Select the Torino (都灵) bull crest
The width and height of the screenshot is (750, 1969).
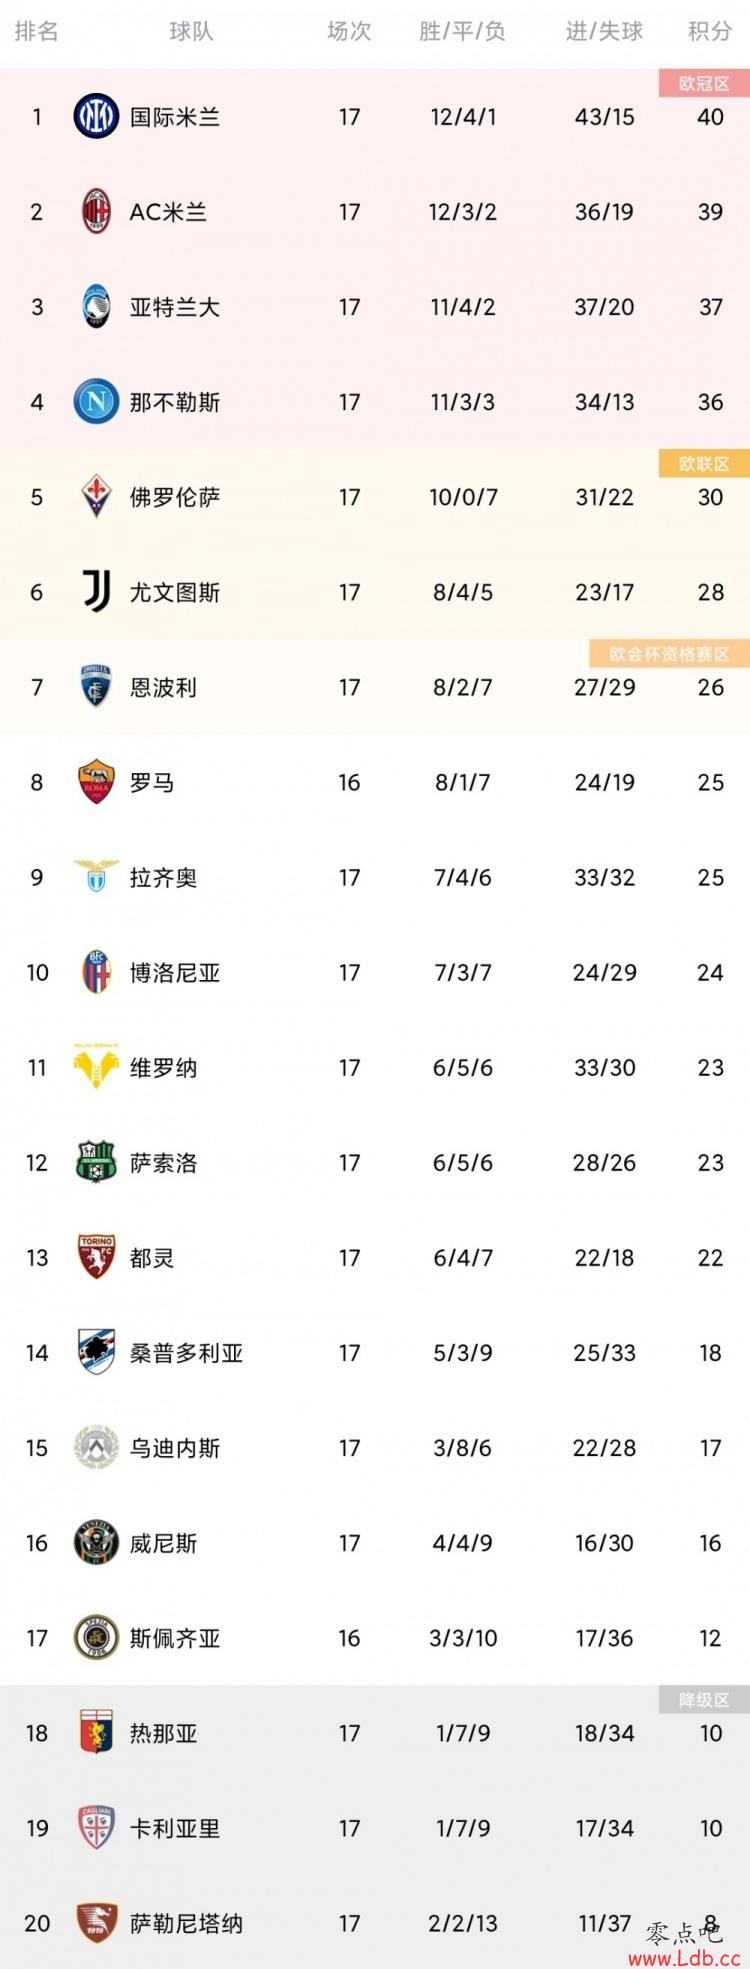coord(97,1257)
